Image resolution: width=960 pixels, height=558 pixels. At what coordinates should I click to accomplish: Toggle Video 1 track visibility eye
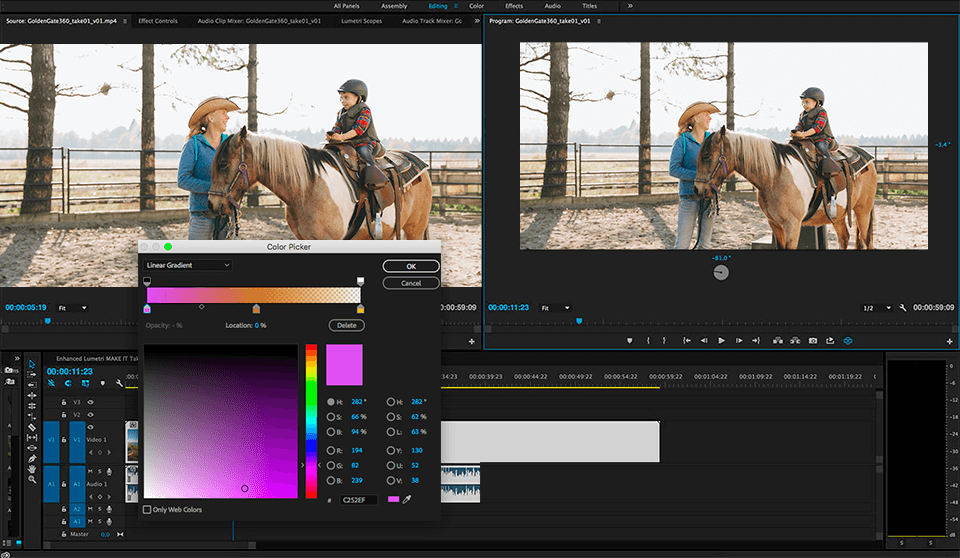point(91,427)
